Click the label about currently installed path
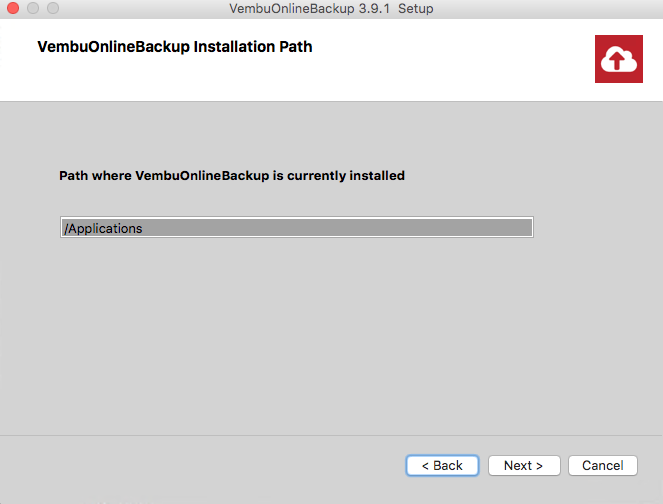 click(x=232, y=175)
